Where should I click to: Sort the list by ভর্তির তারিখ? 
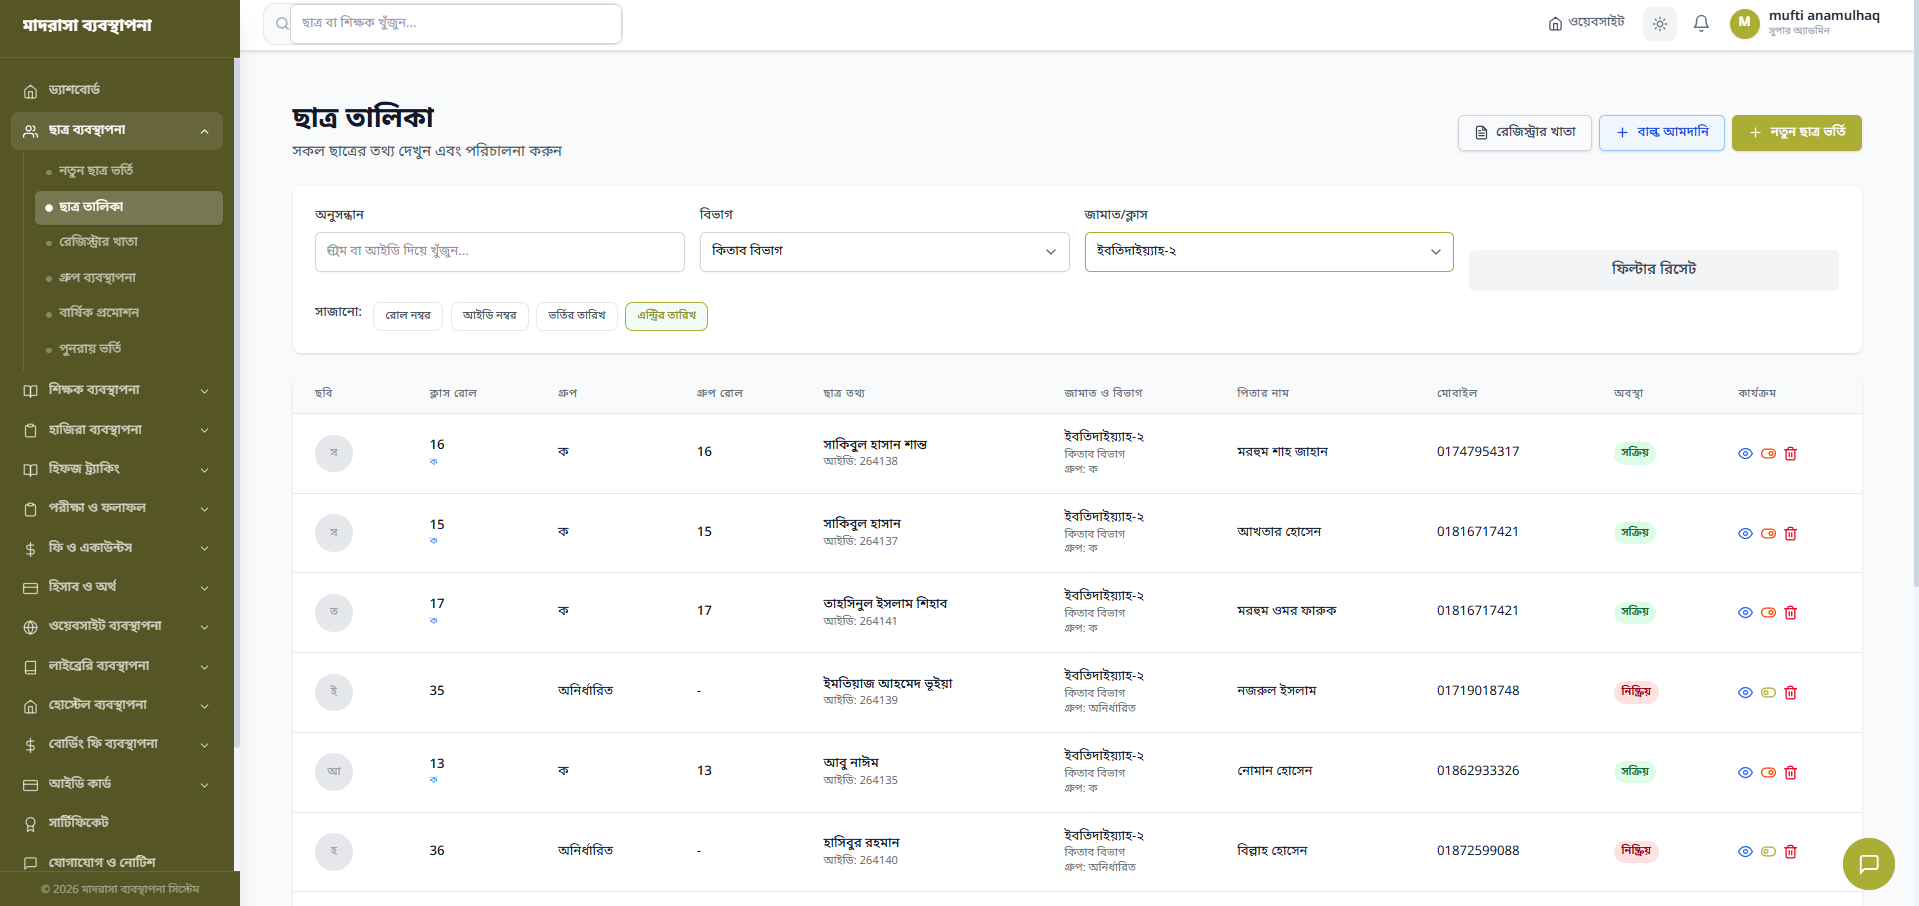coord(577,316)
